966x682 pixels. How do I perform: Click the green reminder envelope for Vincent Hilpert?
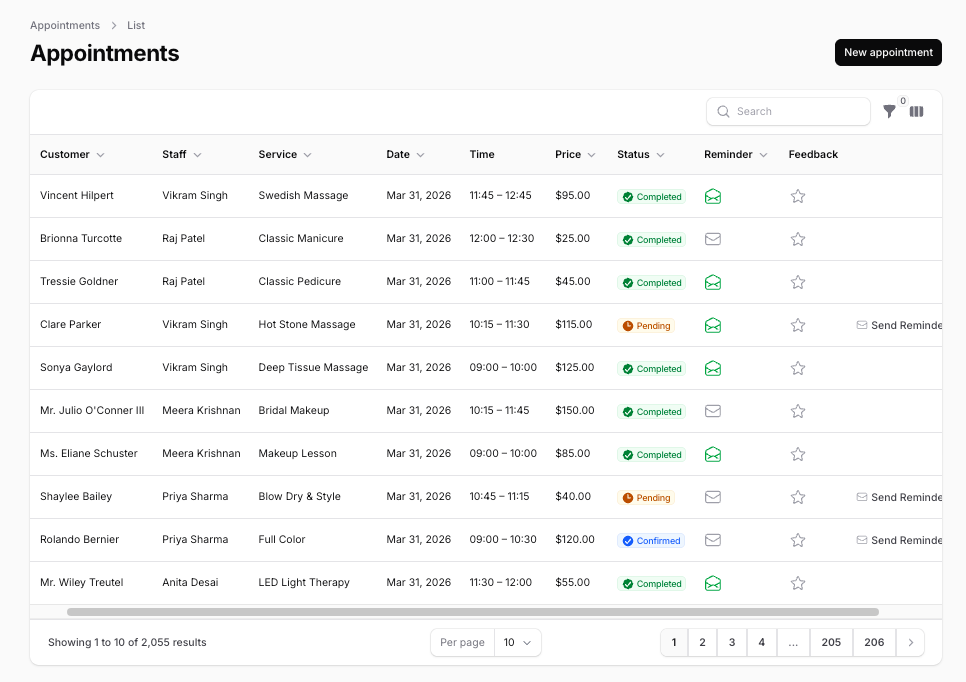pos(713,196)
